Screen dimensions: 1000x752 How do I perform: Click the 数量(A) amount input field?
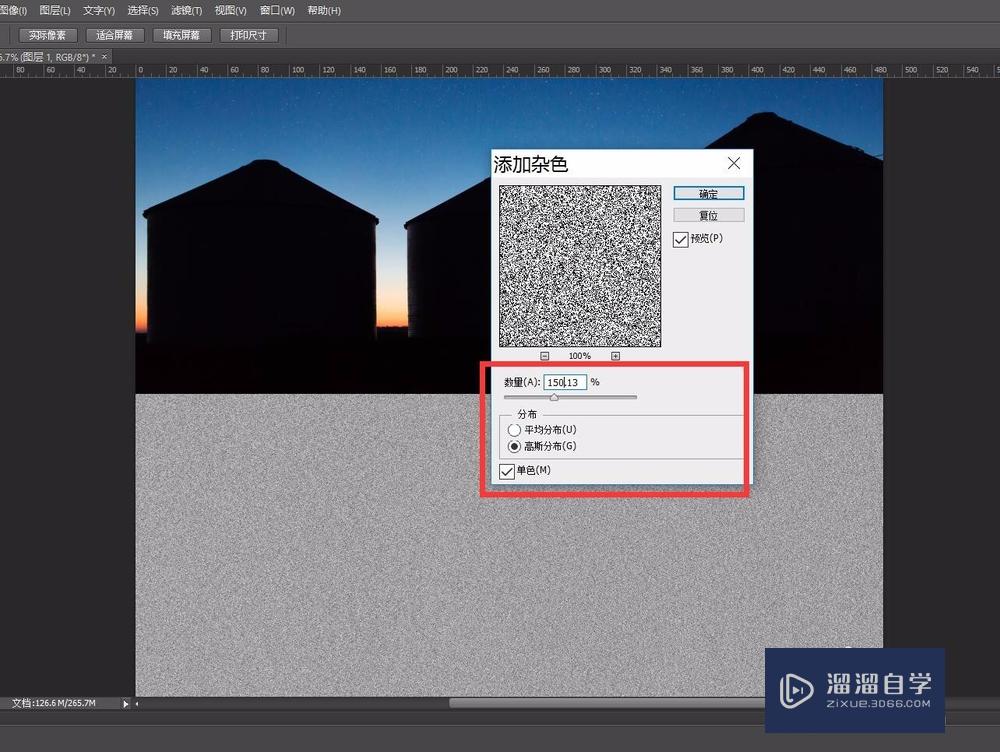565,382
